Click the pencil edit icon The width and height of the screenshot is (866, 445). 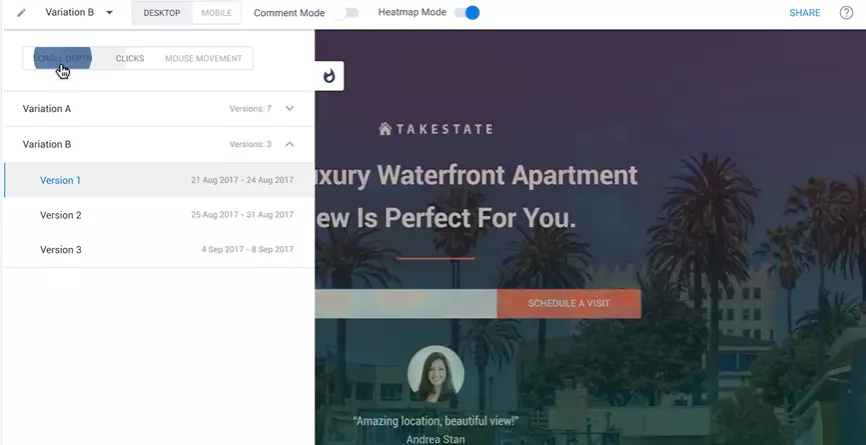(21, 13)
